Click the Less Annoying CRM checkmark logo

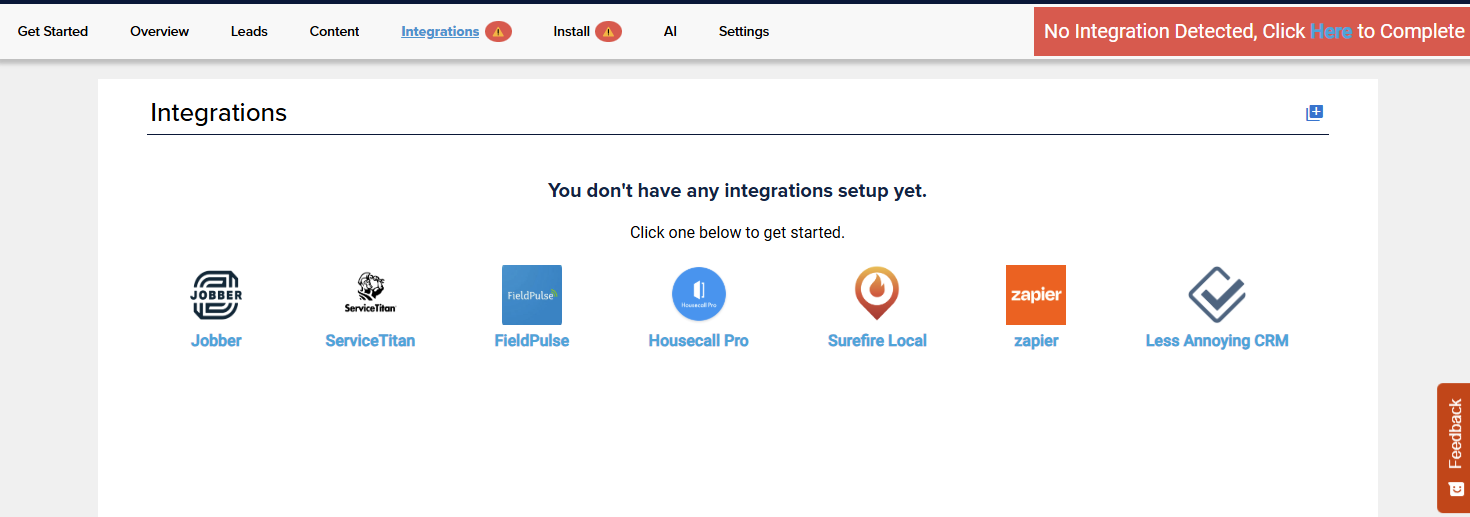click(x=1217, y=294)
